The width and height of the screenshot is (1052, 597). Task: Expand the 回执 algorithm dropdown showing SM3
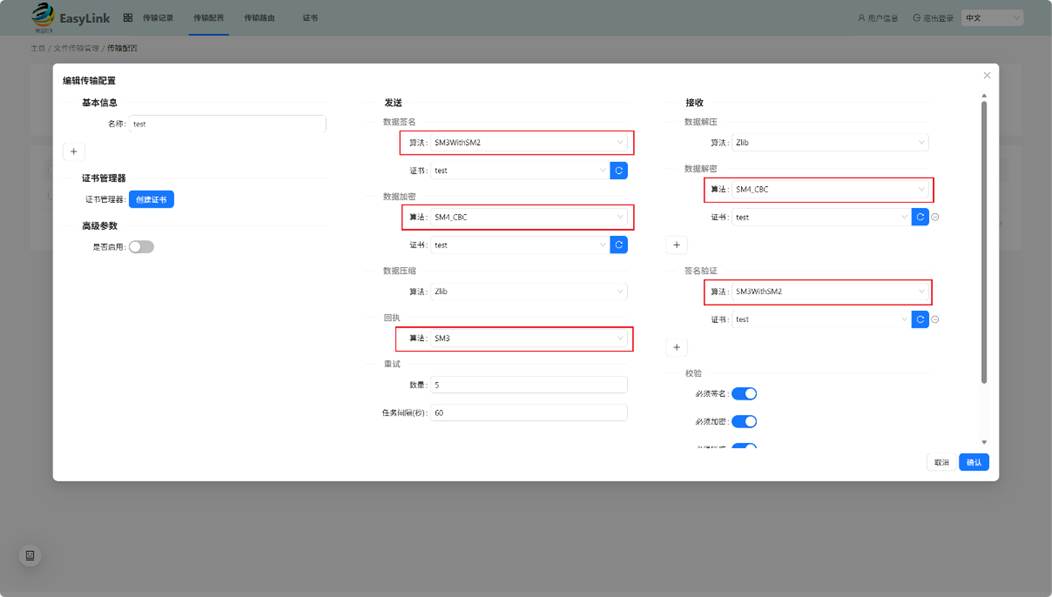tap(528, 339)
